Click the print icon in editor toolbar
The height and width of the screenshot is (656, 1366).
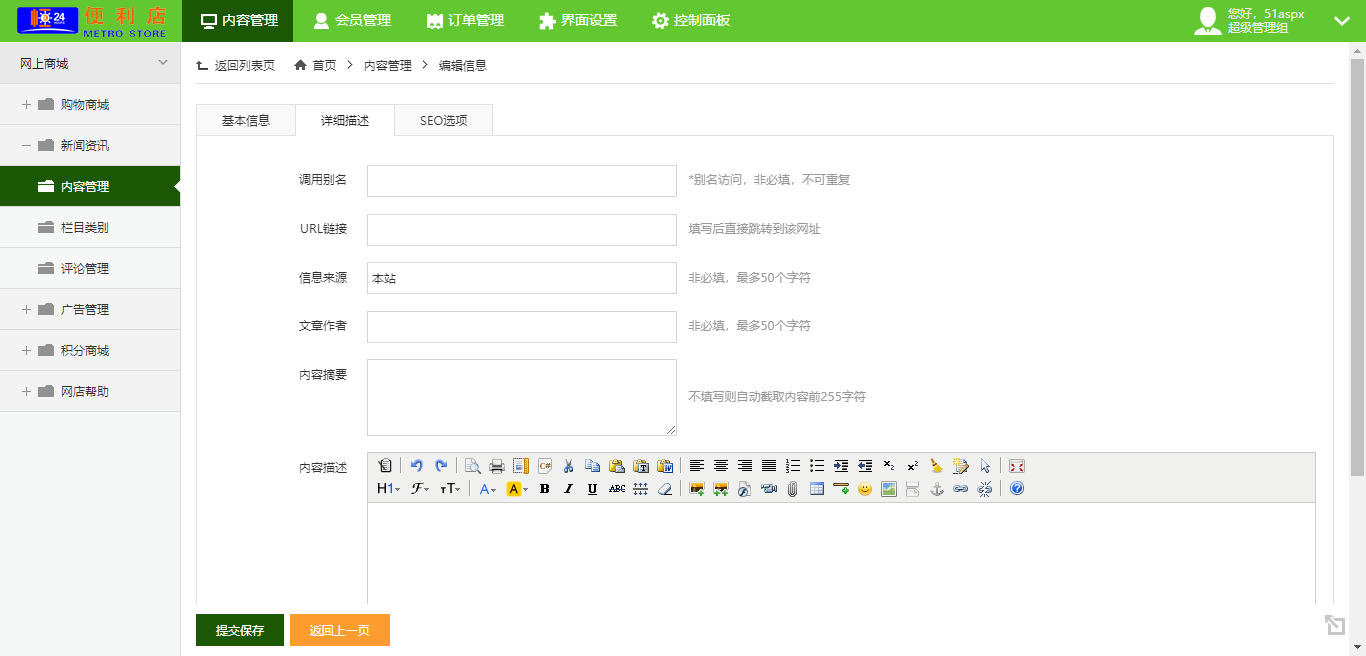pos(497,466)
